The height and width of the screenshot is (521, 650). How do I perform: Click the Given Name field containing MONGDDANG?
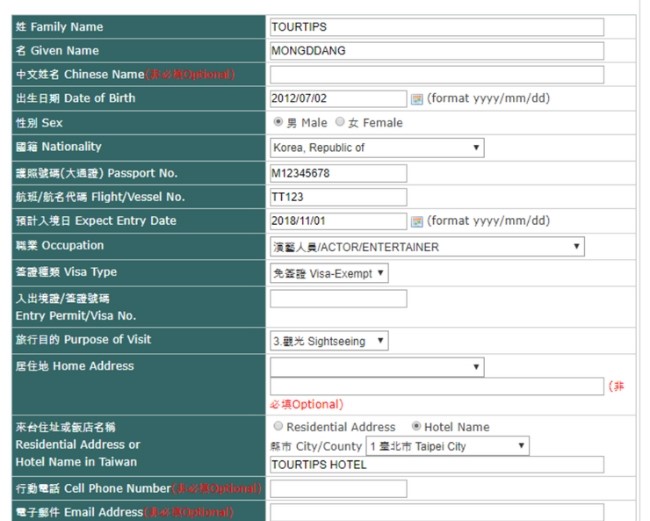pyautogui.click(x=437, y=51)
